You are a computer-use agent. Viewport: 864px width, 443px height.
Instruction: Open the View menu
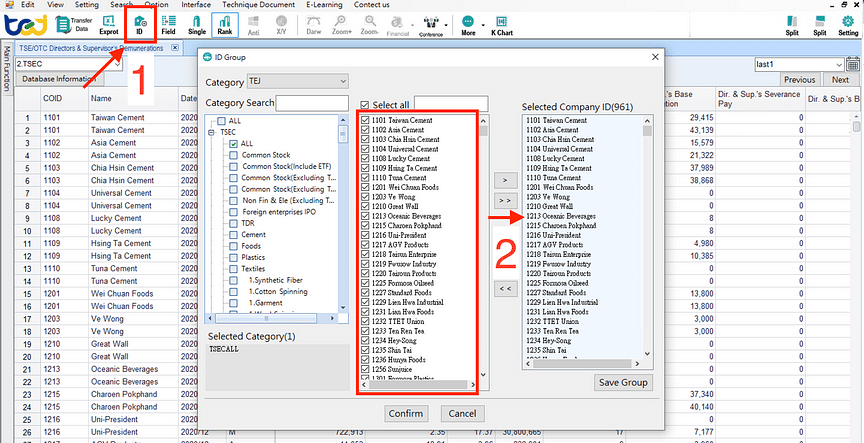point(55,4)
